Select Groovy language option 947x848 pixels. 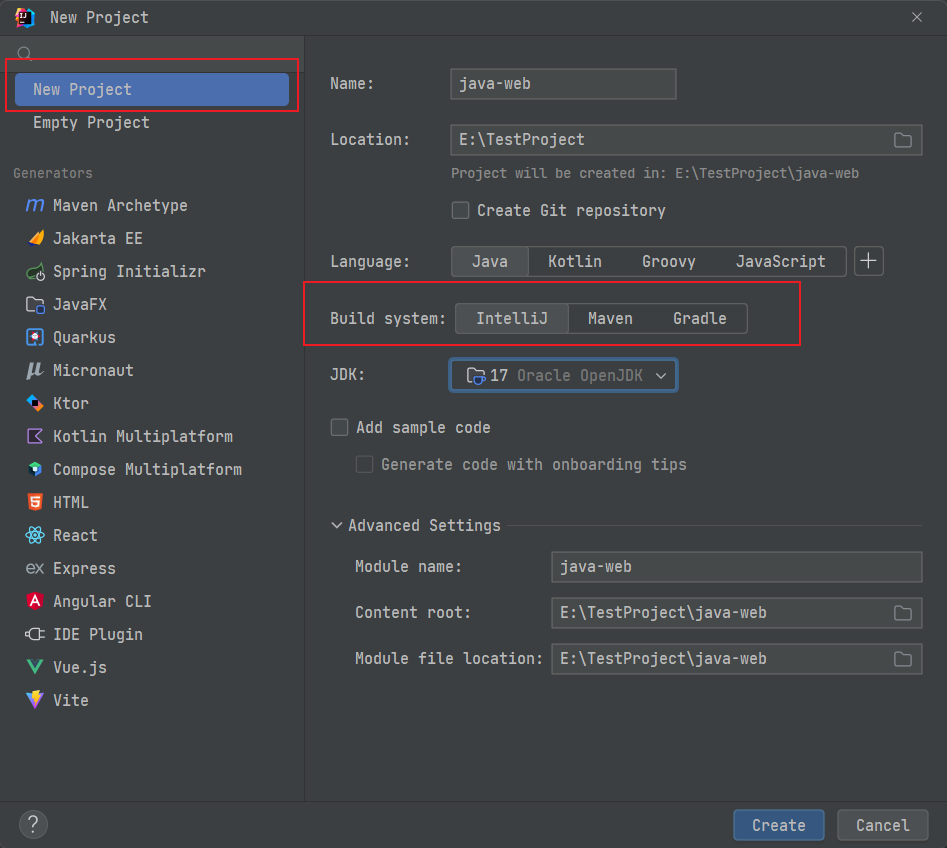pos(669,262)
